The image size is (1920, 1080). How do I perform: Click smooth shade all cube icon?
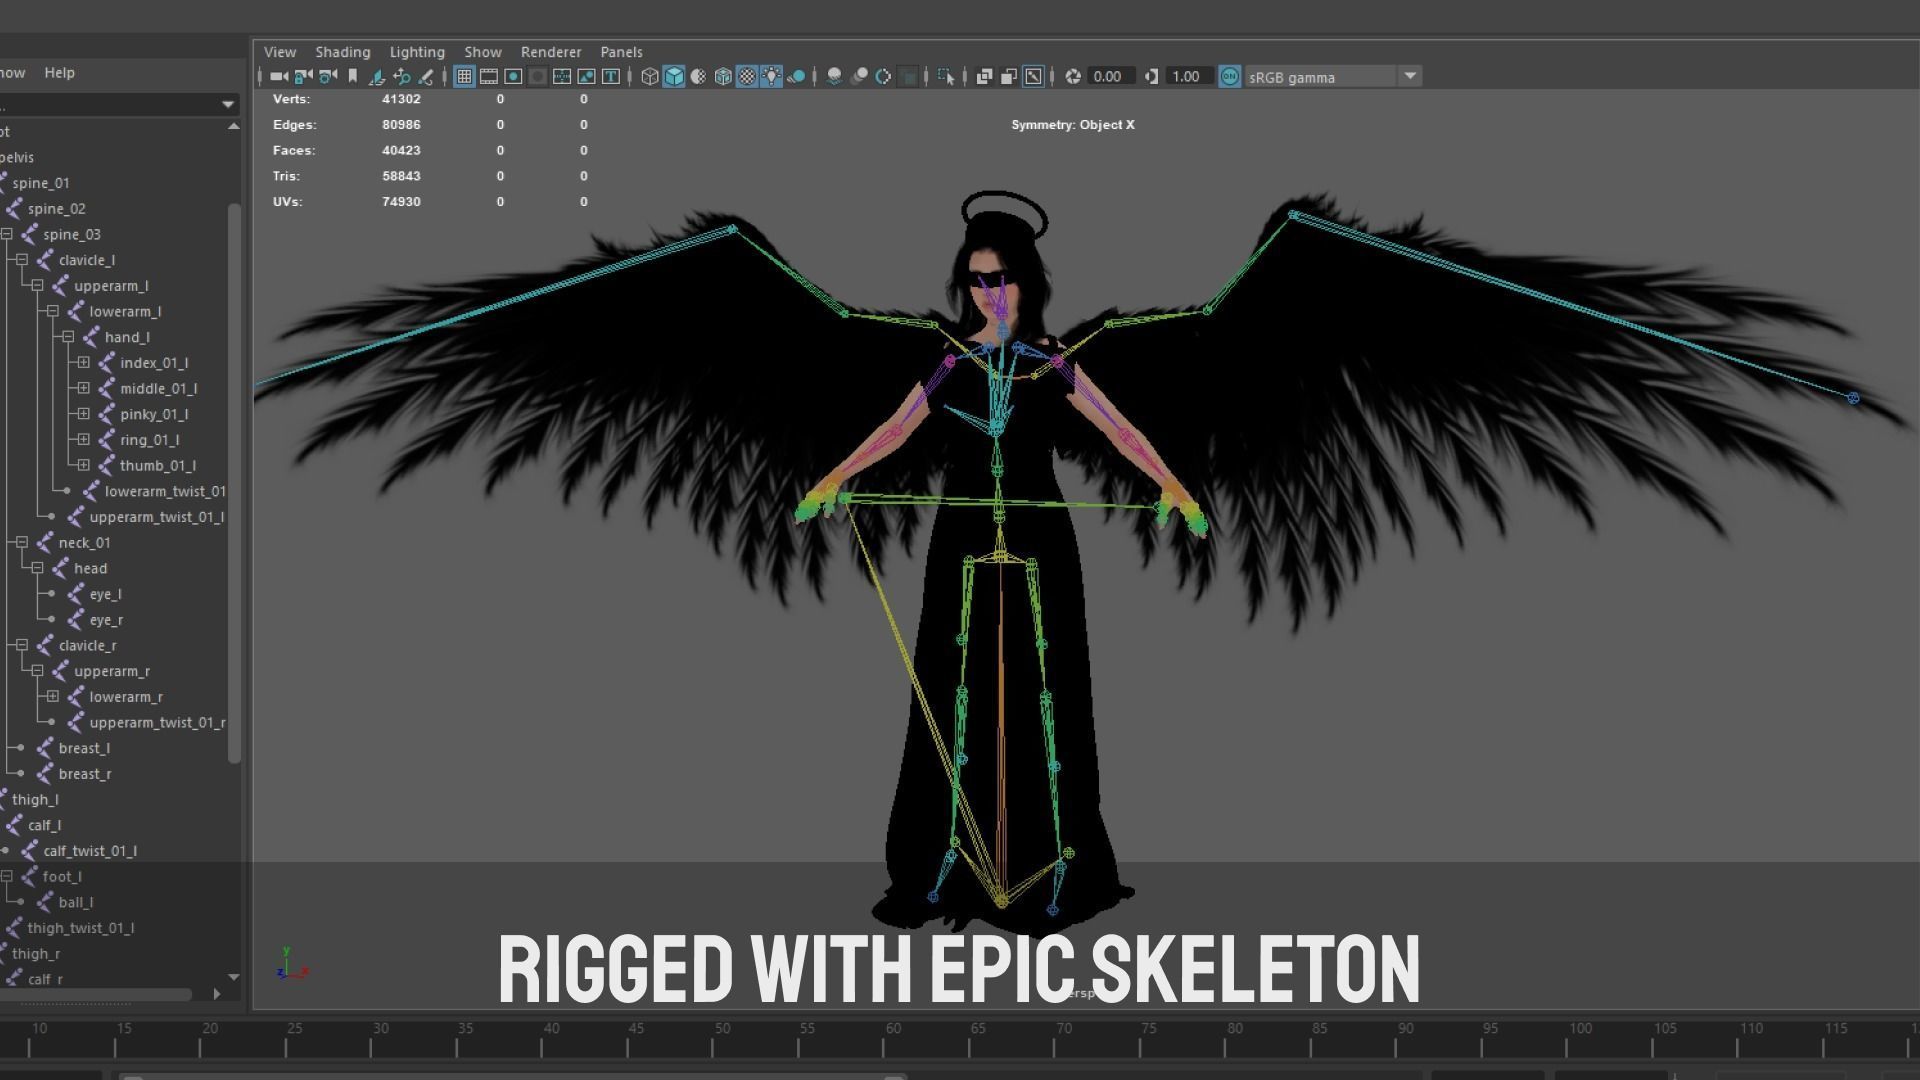(674, 76)
